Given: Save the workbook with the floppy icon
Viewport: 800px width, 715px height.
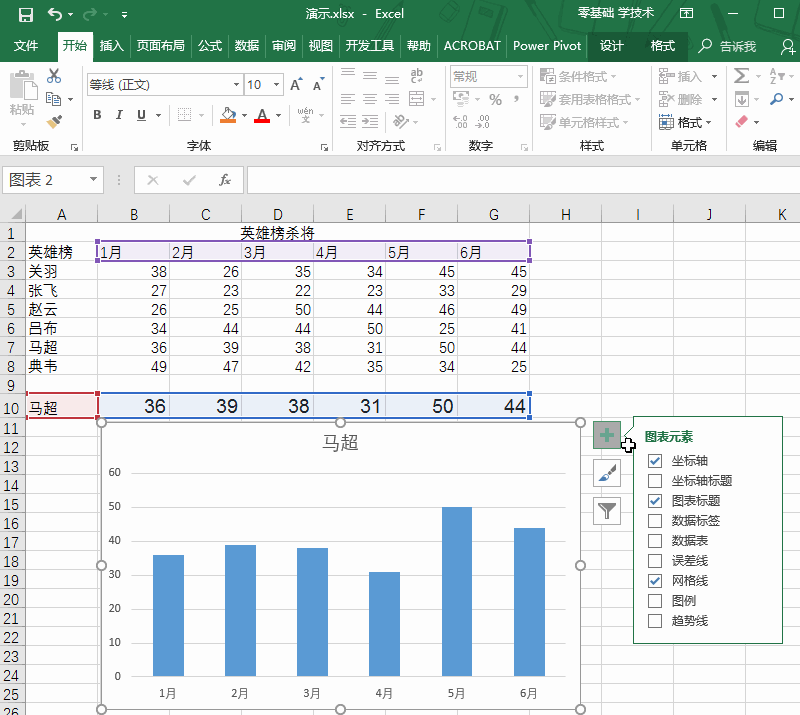Looking at the screenshot, I should click(26, 14).
